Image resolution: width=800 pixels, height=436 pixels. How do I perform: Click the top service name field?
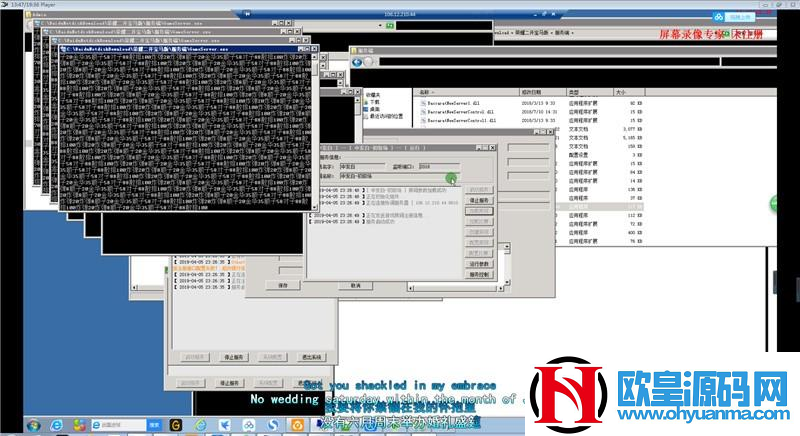(363, 167)
